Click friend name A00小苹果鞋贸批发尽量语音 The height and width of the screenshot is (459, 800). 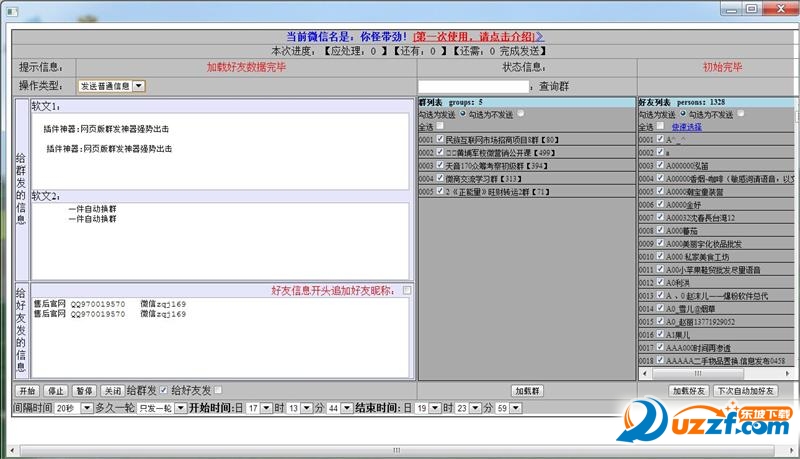[713, 270]
